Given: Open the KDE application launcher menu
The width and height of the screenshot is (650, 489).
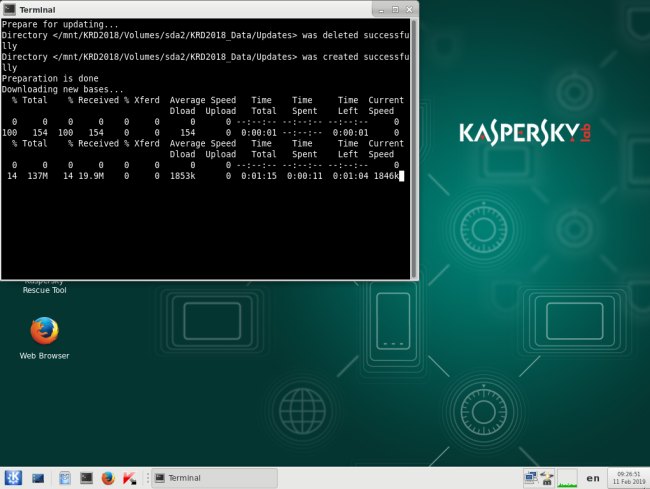Looking at the screenshot, I should click(x=13, y=478).
